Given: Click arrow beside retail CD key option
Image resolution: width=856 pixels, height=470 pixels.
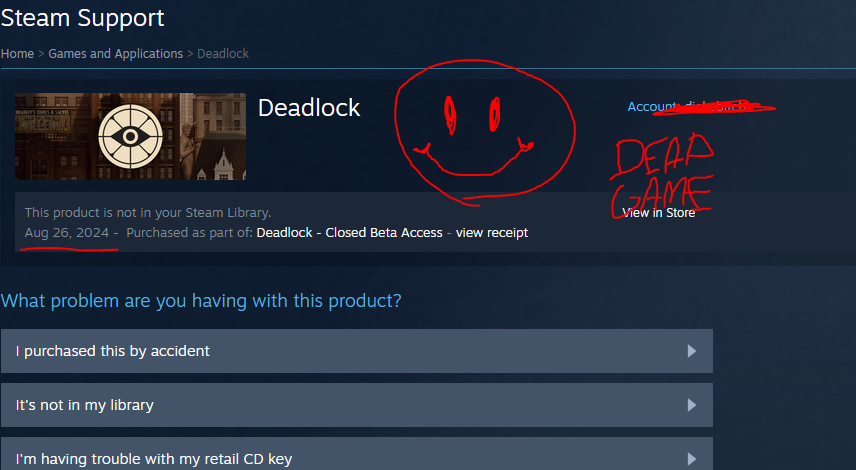Looking at the screenshot, I should pyautogui.click(x=692, y=459).
